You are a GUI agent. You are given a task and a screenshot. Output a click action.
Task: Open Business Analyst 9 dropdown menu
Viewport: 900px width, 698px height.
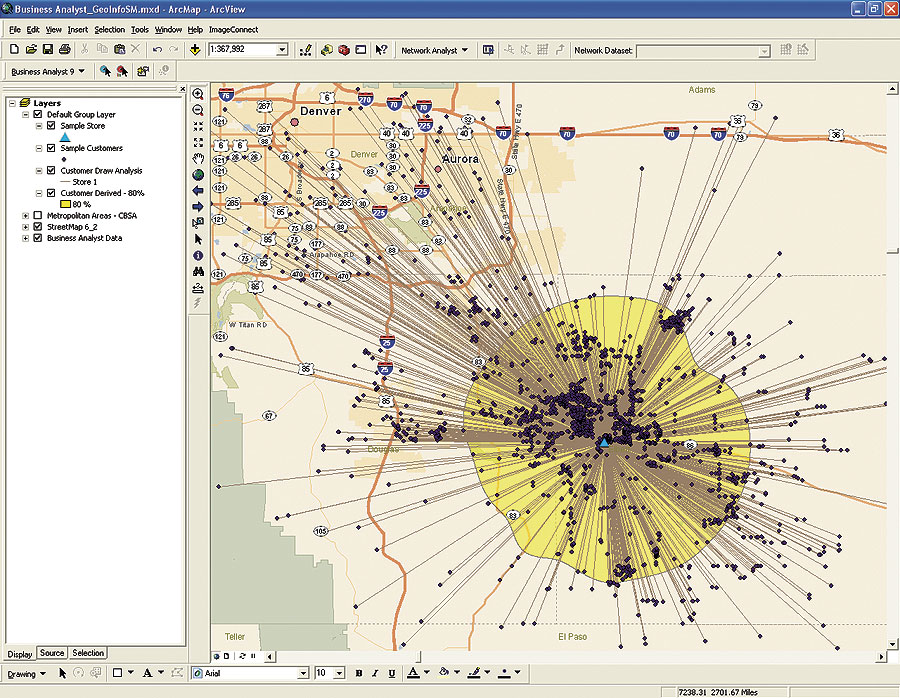[x=47, y=71]
